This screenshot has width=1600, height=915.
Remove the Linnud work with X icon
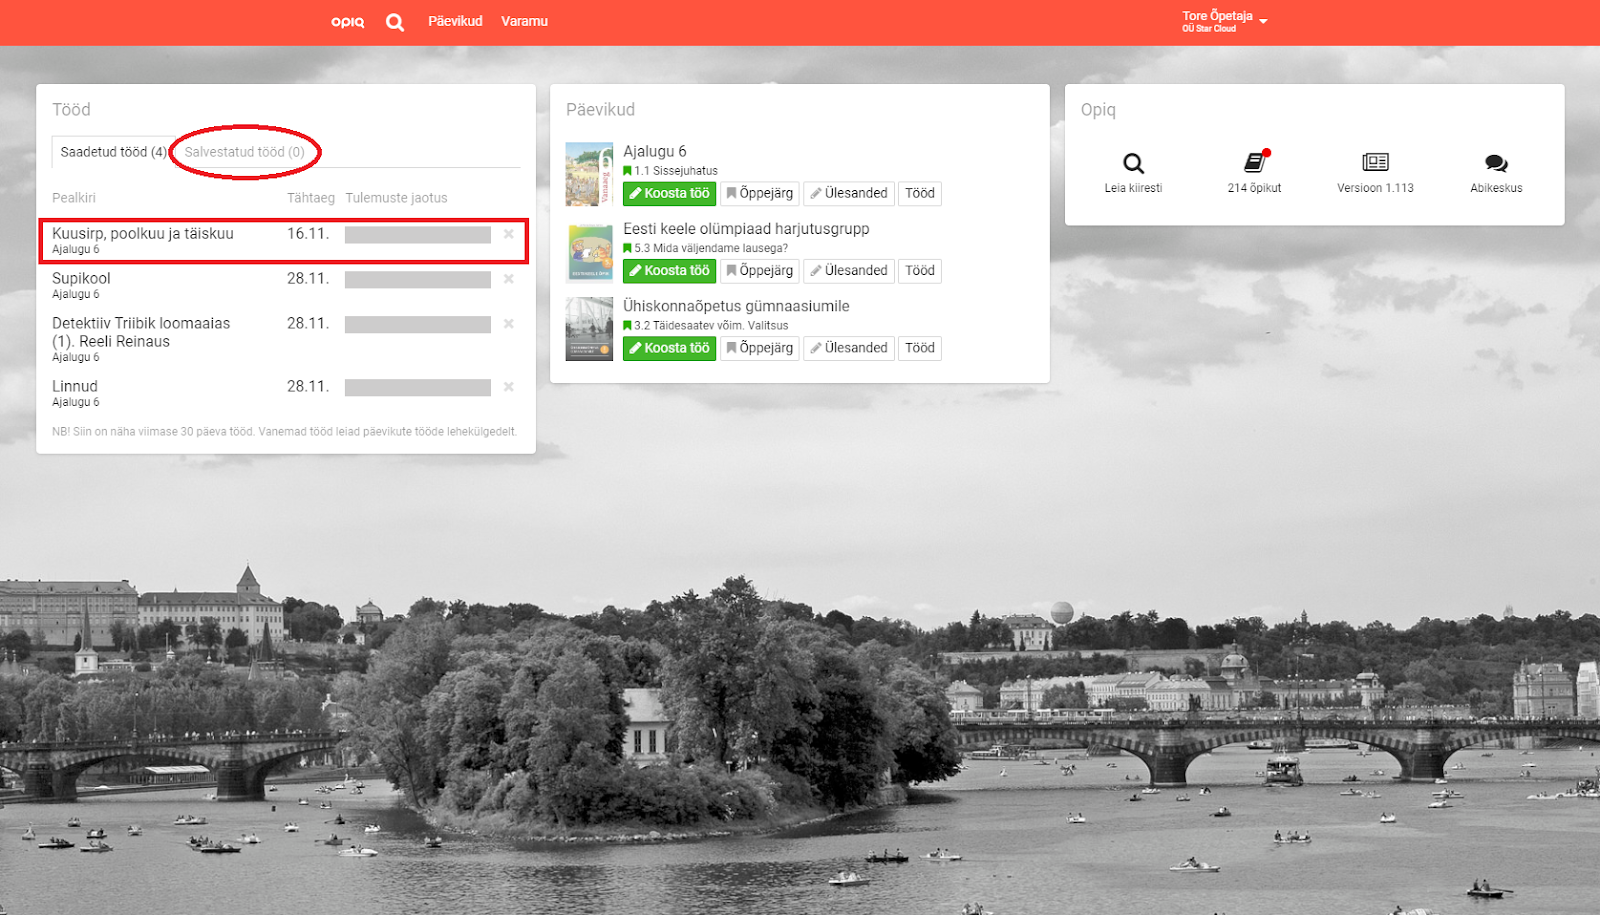[509, 387]
